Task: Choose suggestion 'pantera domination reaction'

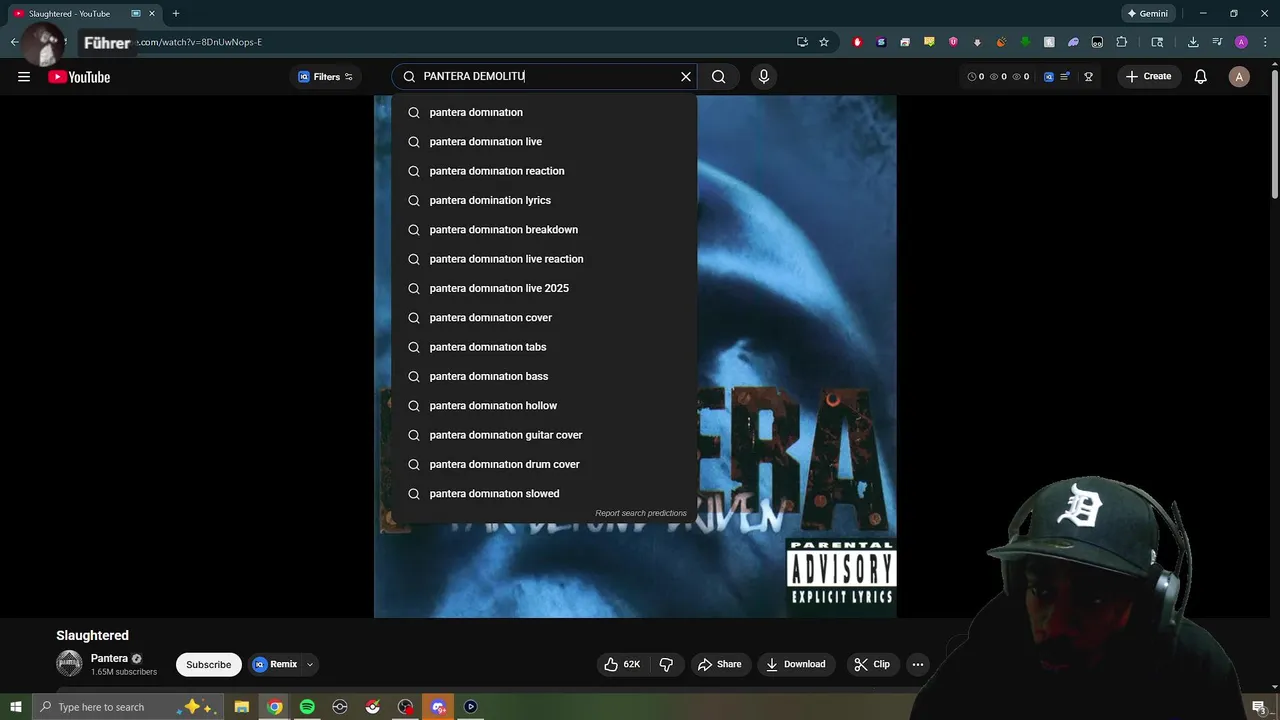Action: click(x=544, y=171)
